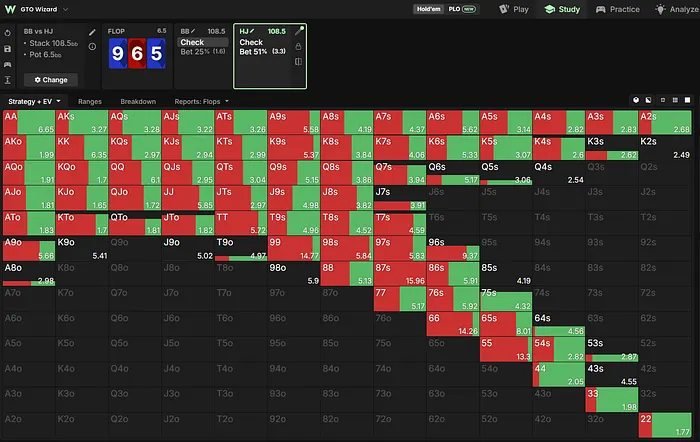Click the reset arrow icon in left sidebar
Screen dimensions: 700x442
click(x=8, y=33)
